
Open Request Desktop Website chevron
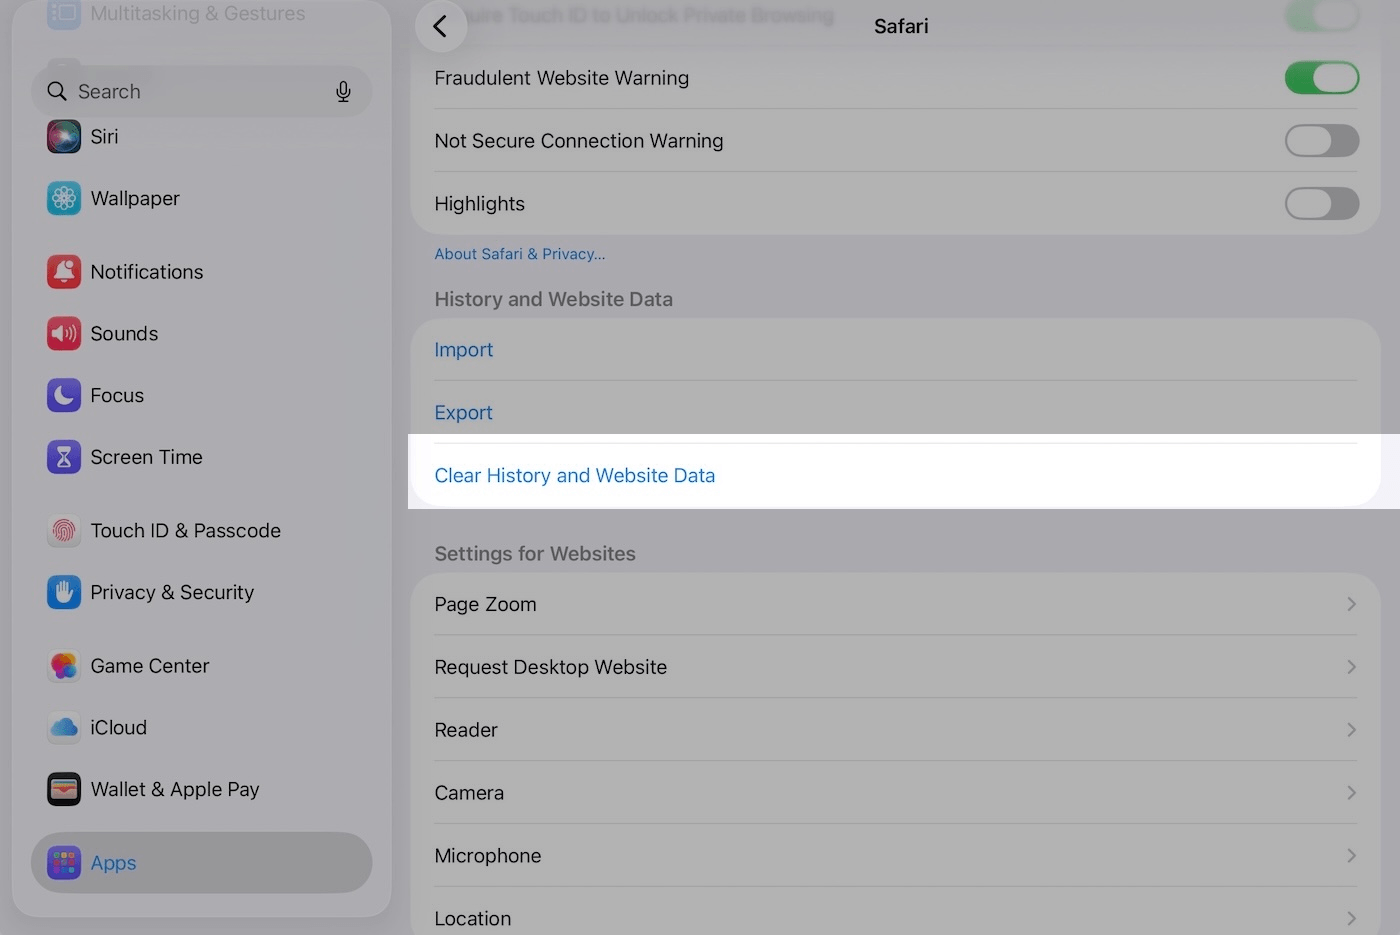tap(1351, 667)
